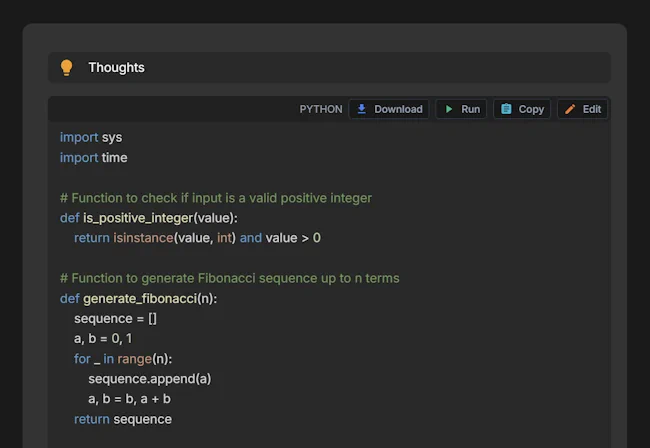Image resolution: width=650 pixels, height=448 pixels.
Task: Click the lightbulb Thoughts icon
Action: coord(66,68)
